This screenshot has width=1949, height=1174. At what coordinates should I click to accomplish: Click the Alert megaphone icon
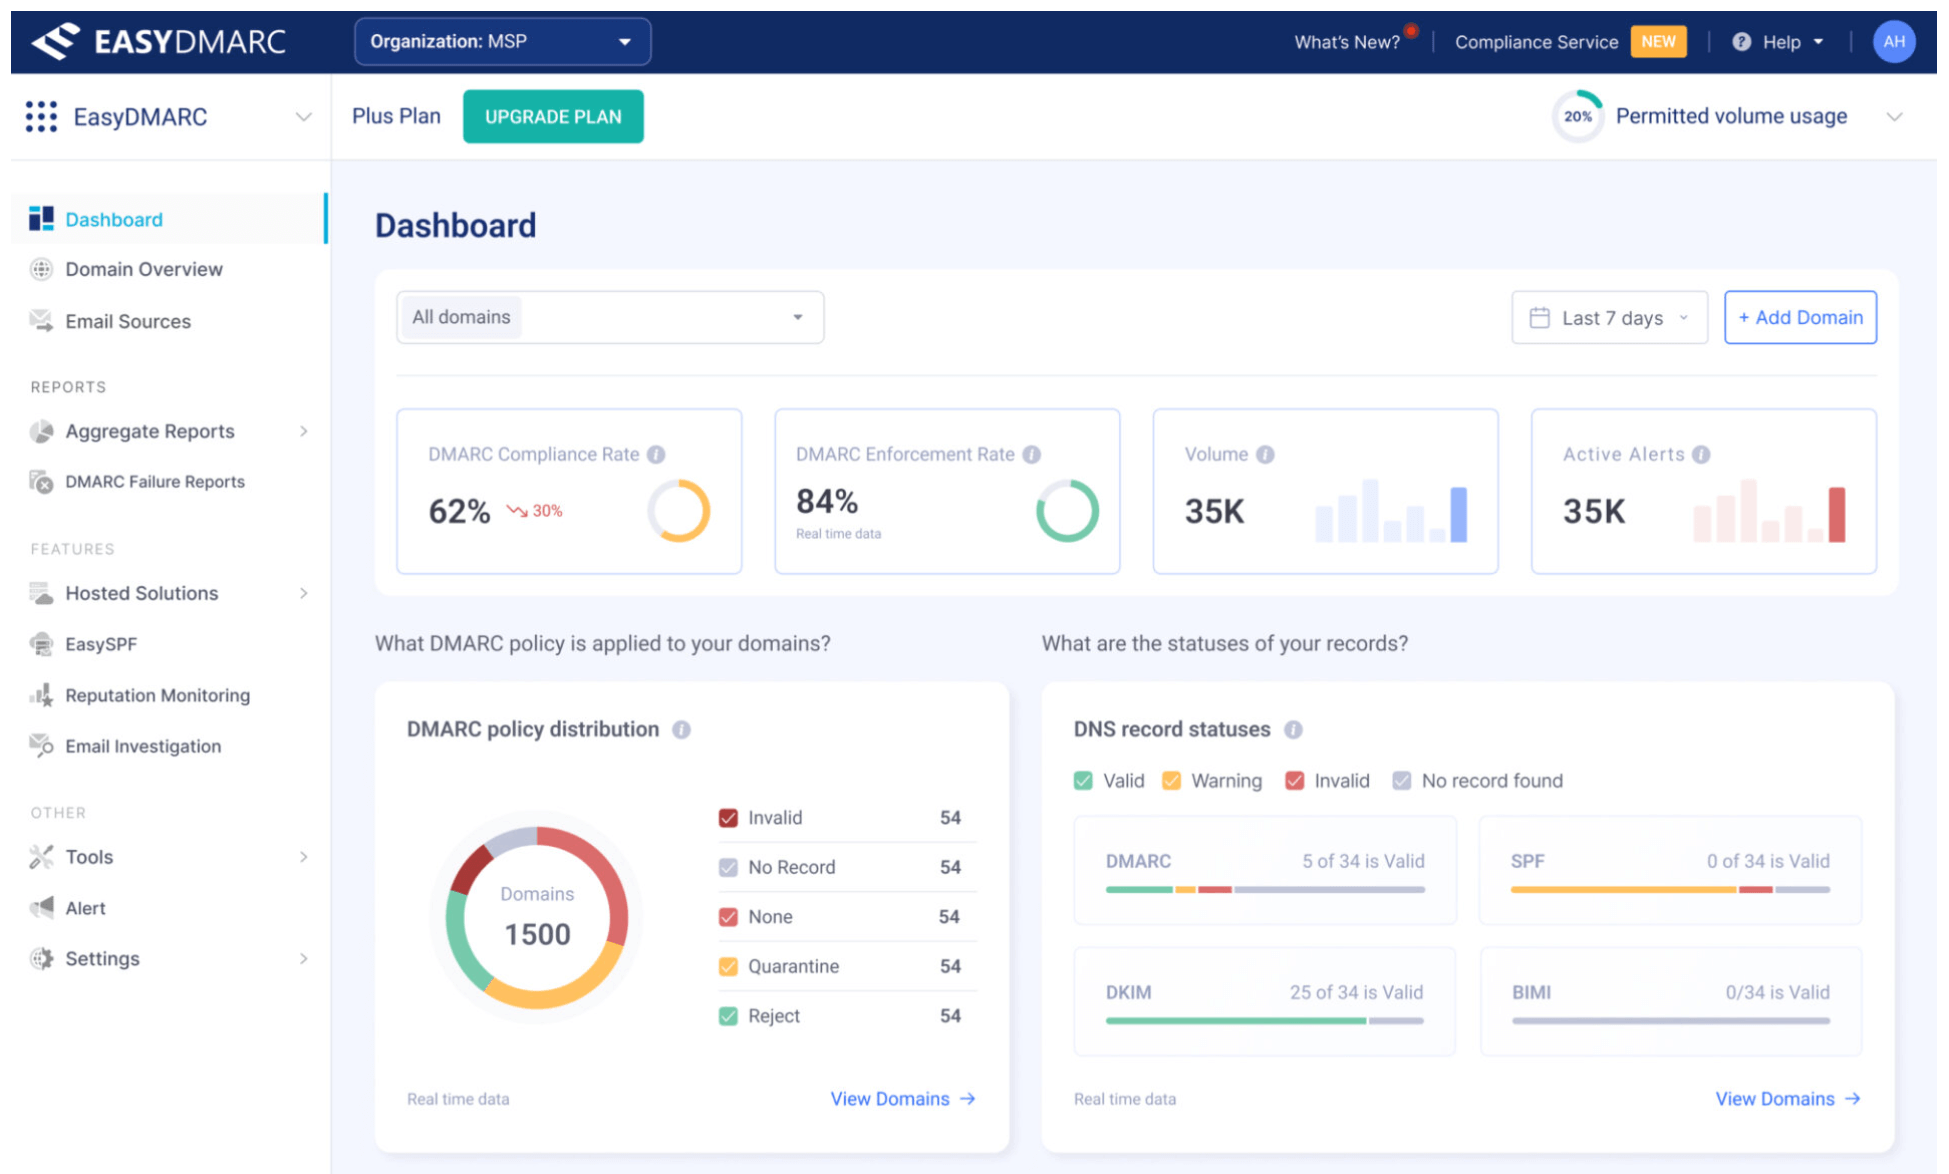click(41, 908)
